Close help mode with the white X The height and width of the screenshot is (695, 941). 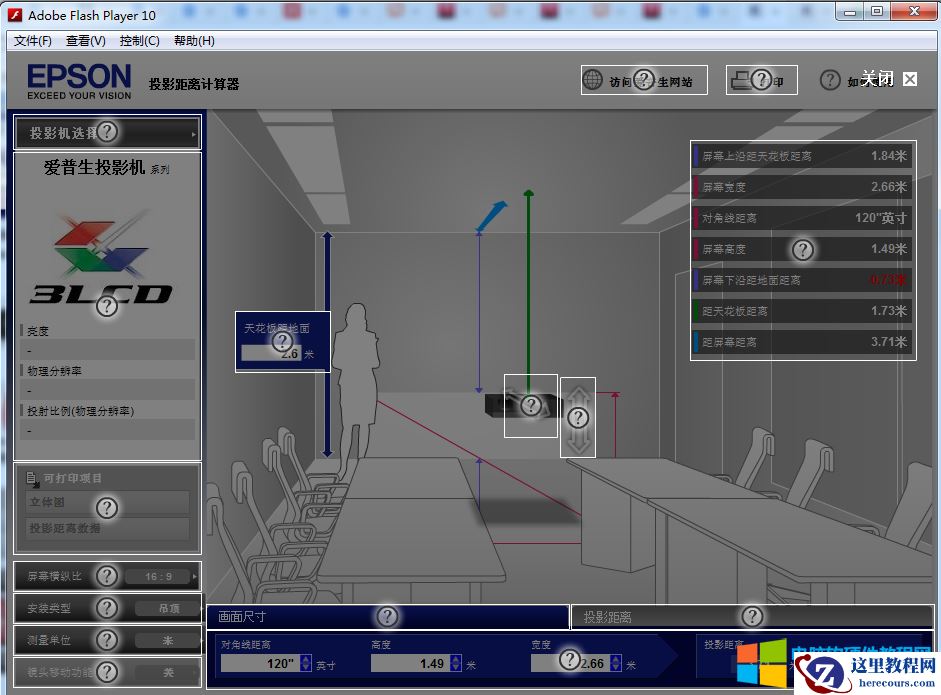910,79
